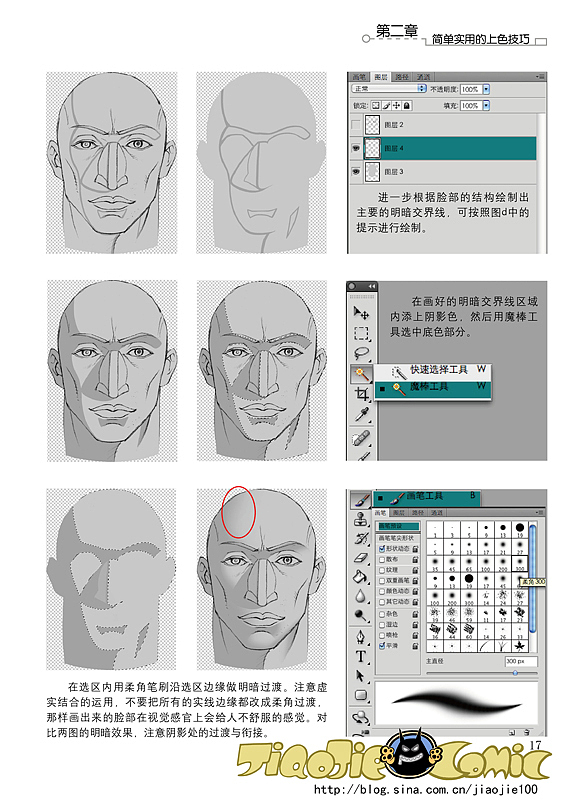Uncheck the 形状动态 checkbox
The image size is (578, 800).
click(382, 548)
